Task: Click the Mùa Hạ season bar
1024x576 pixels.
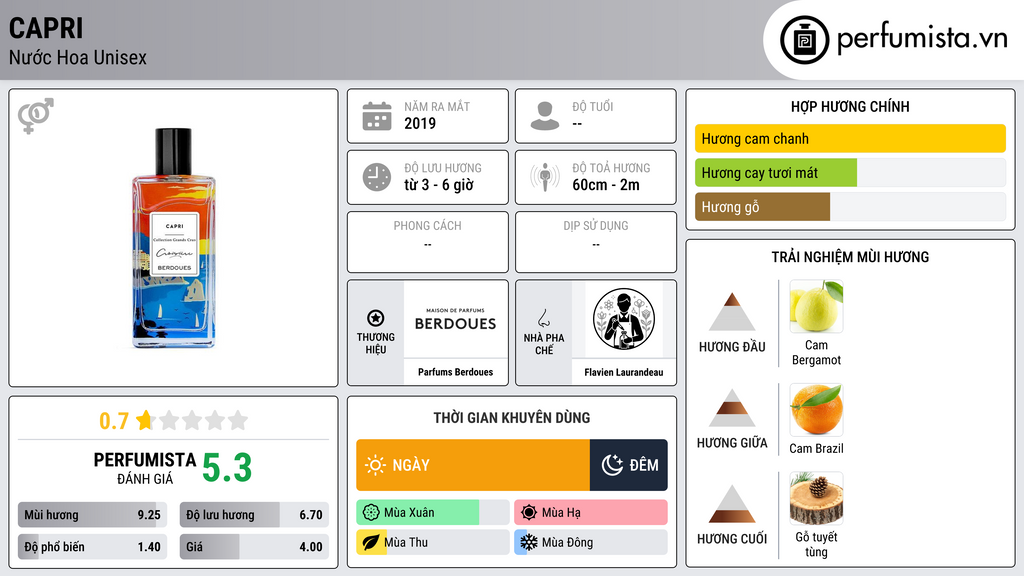Action: click(591, 513)
